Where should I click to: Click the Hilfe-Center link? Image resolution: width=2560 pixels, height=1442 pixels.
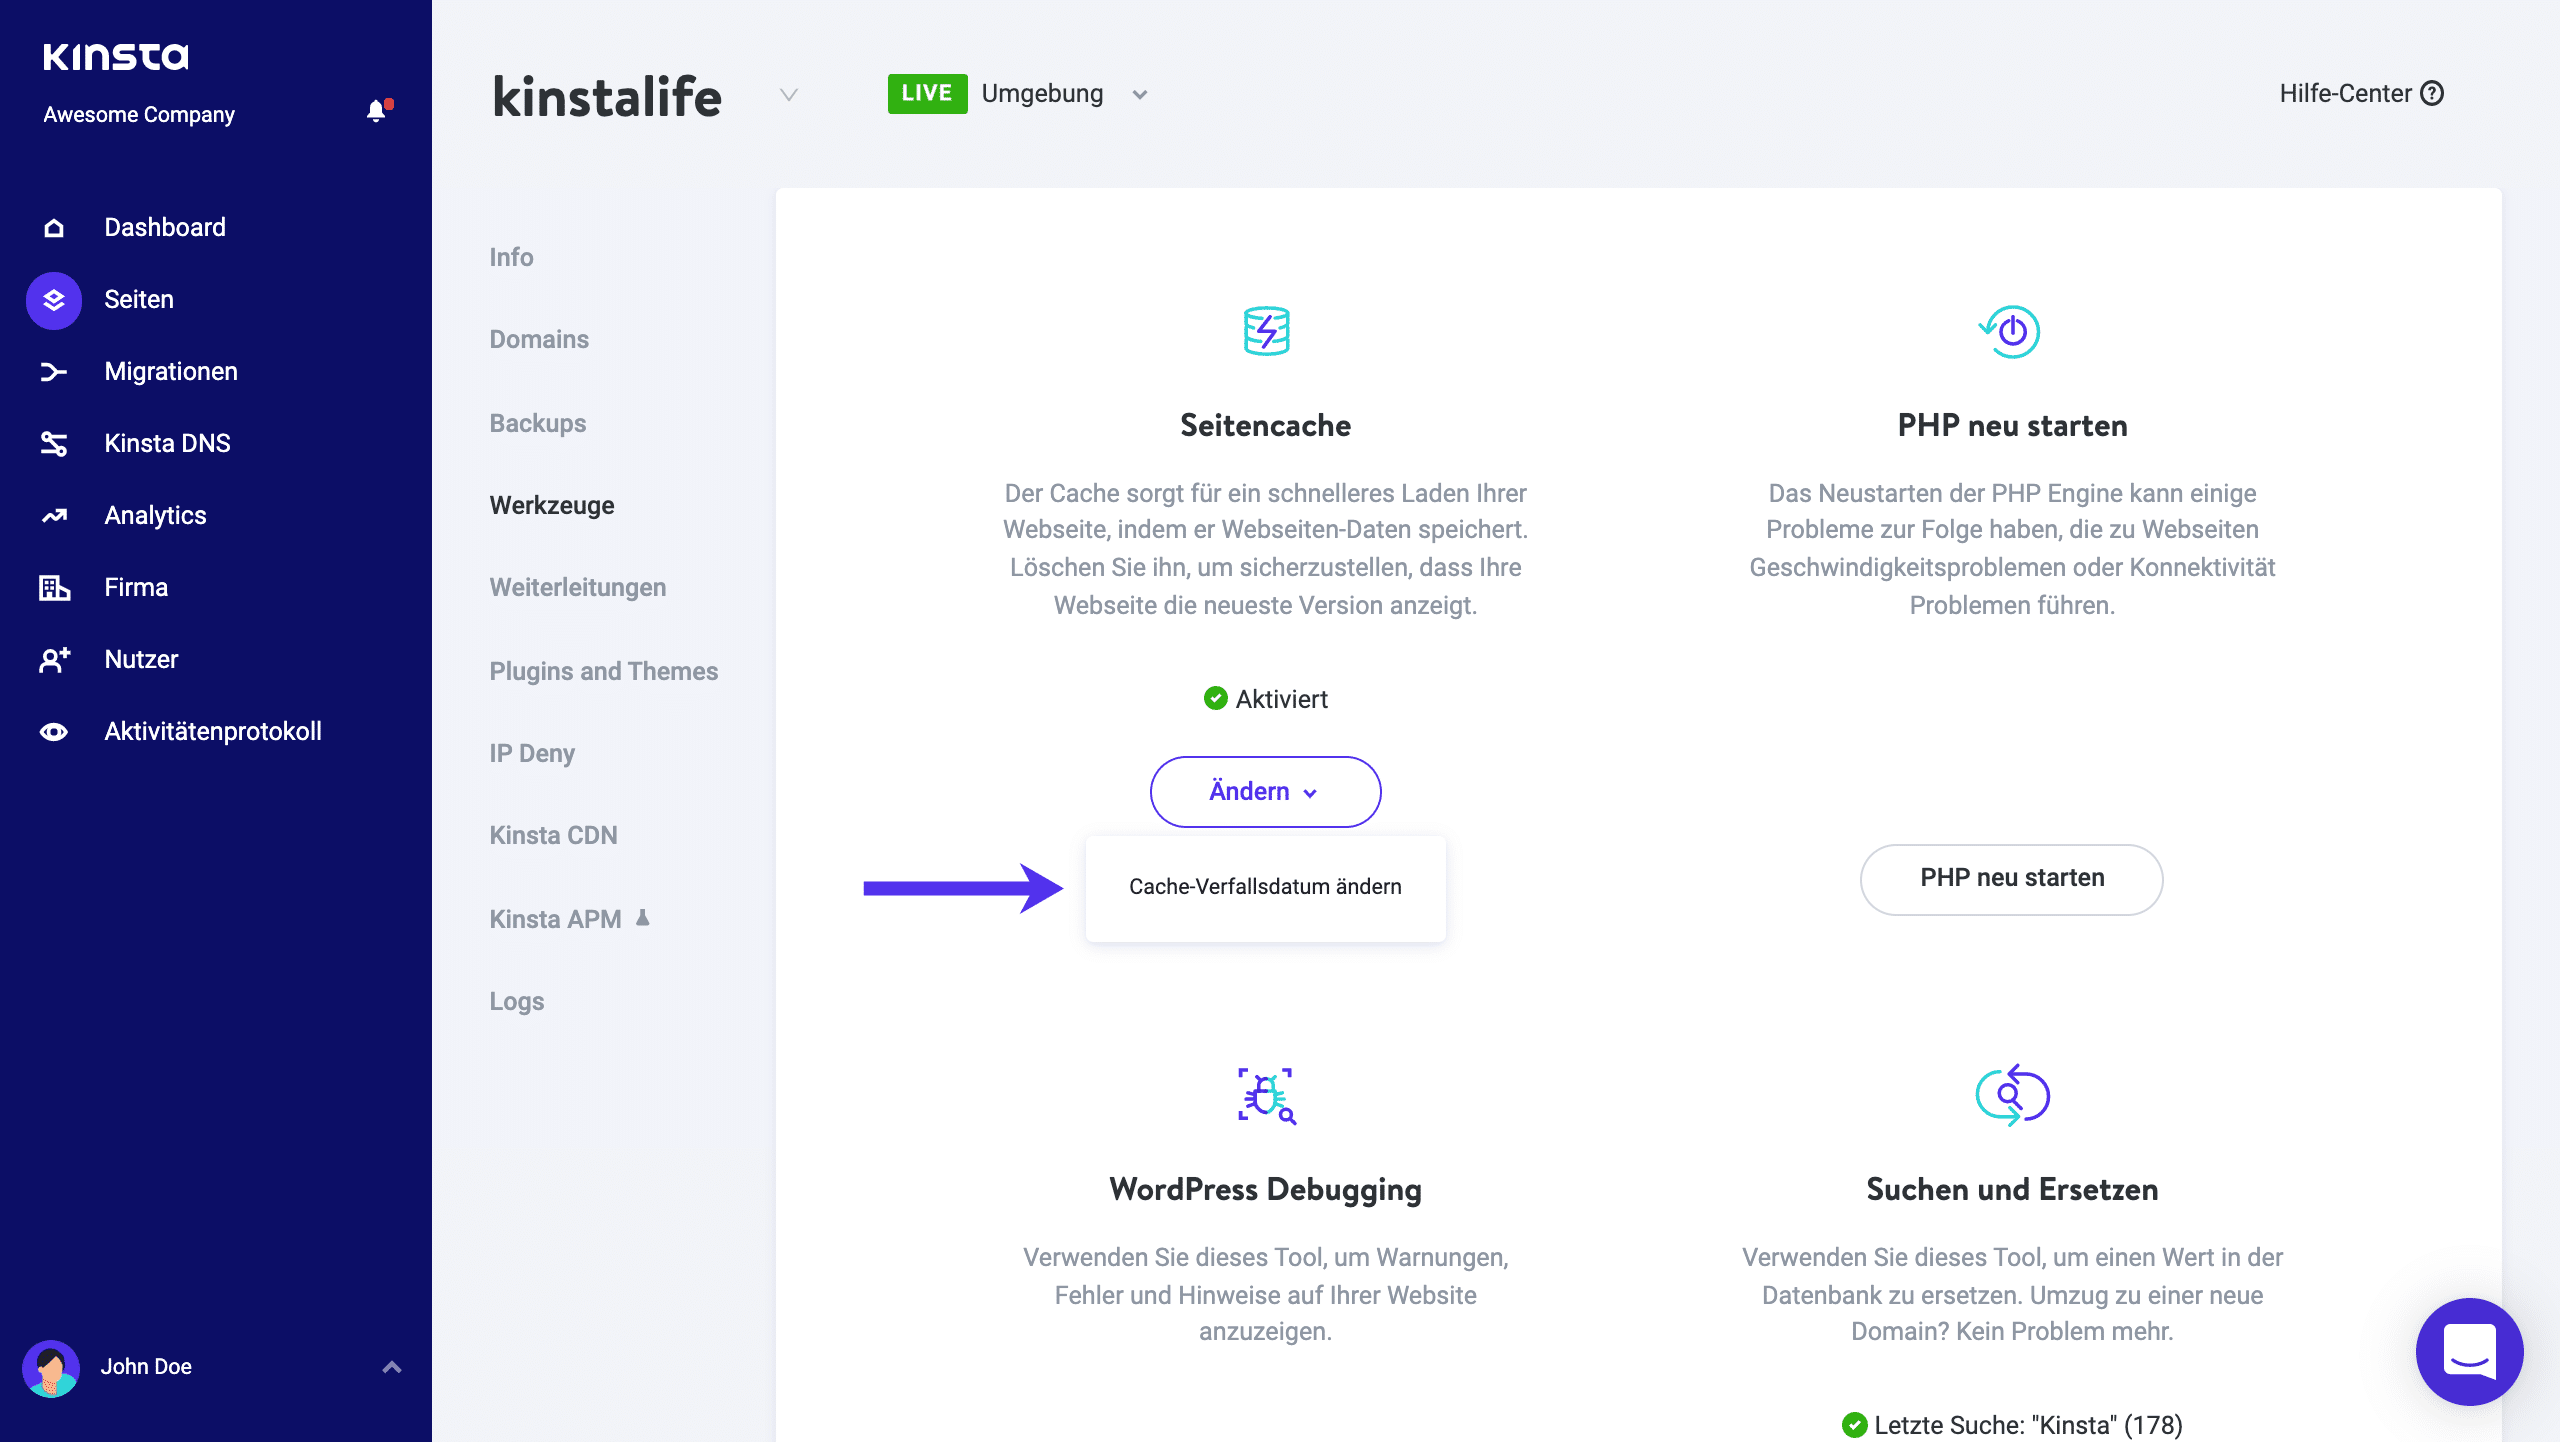[x=2358, y=93]
